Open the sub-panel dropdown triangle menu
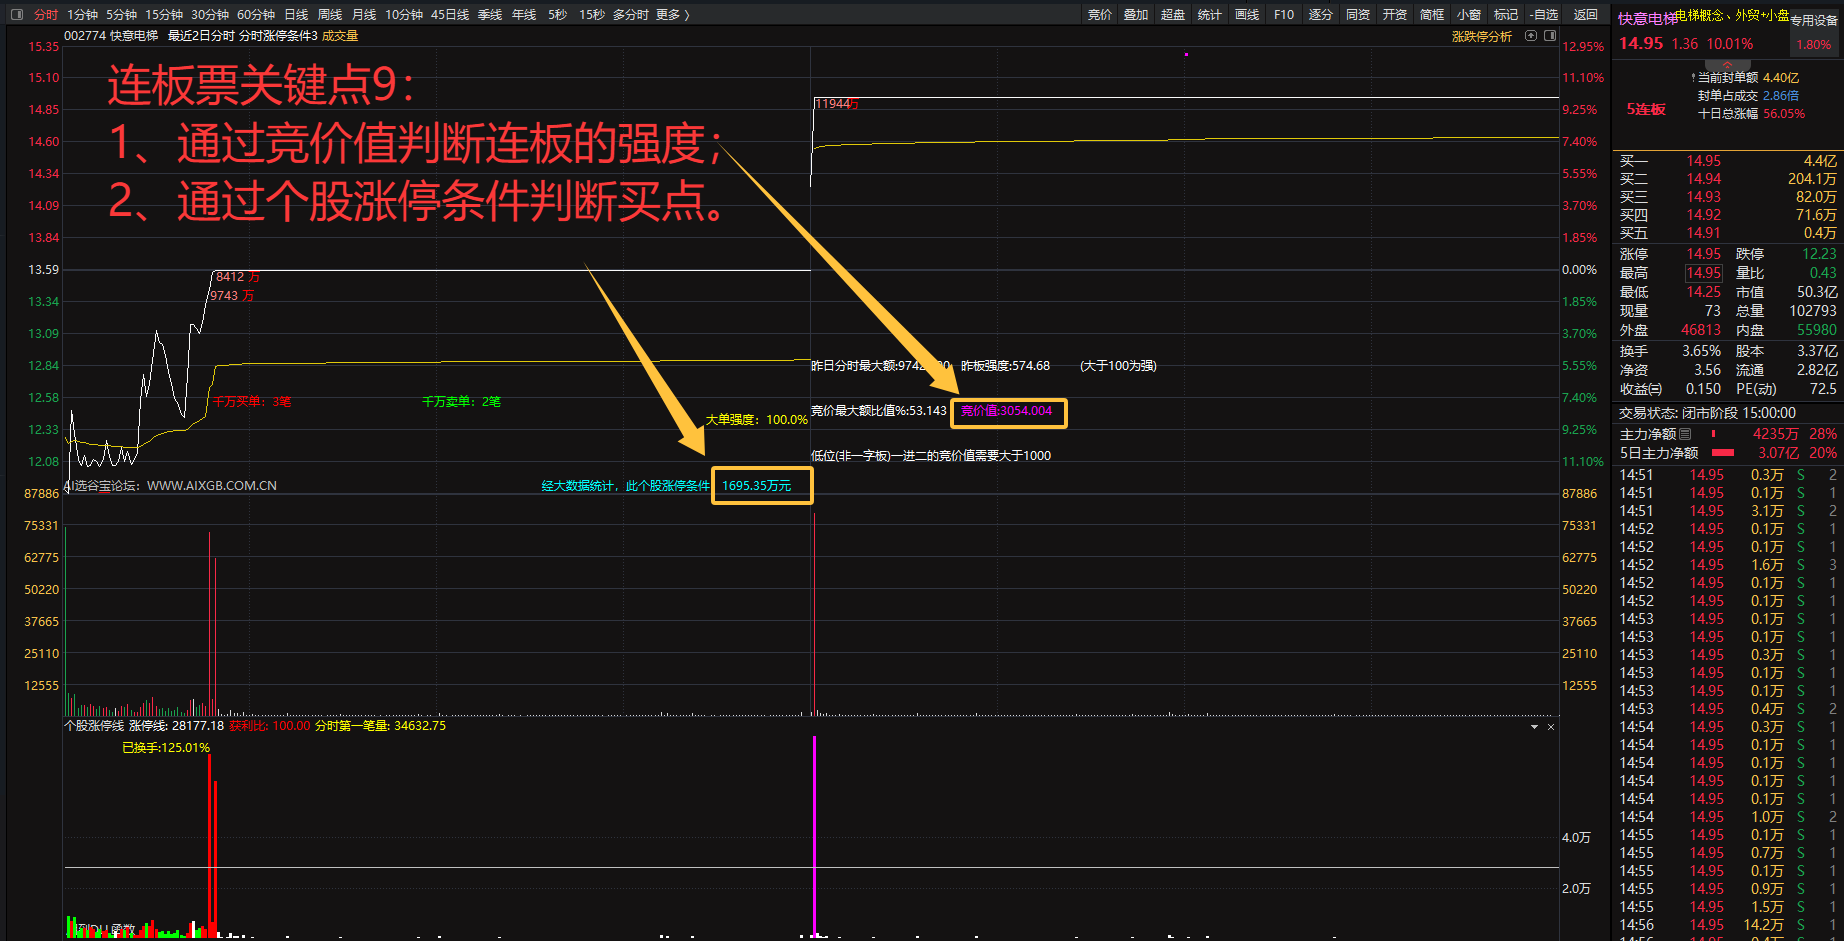The height and width of the screenshot is (941, 1844). tap(1534, 727)
